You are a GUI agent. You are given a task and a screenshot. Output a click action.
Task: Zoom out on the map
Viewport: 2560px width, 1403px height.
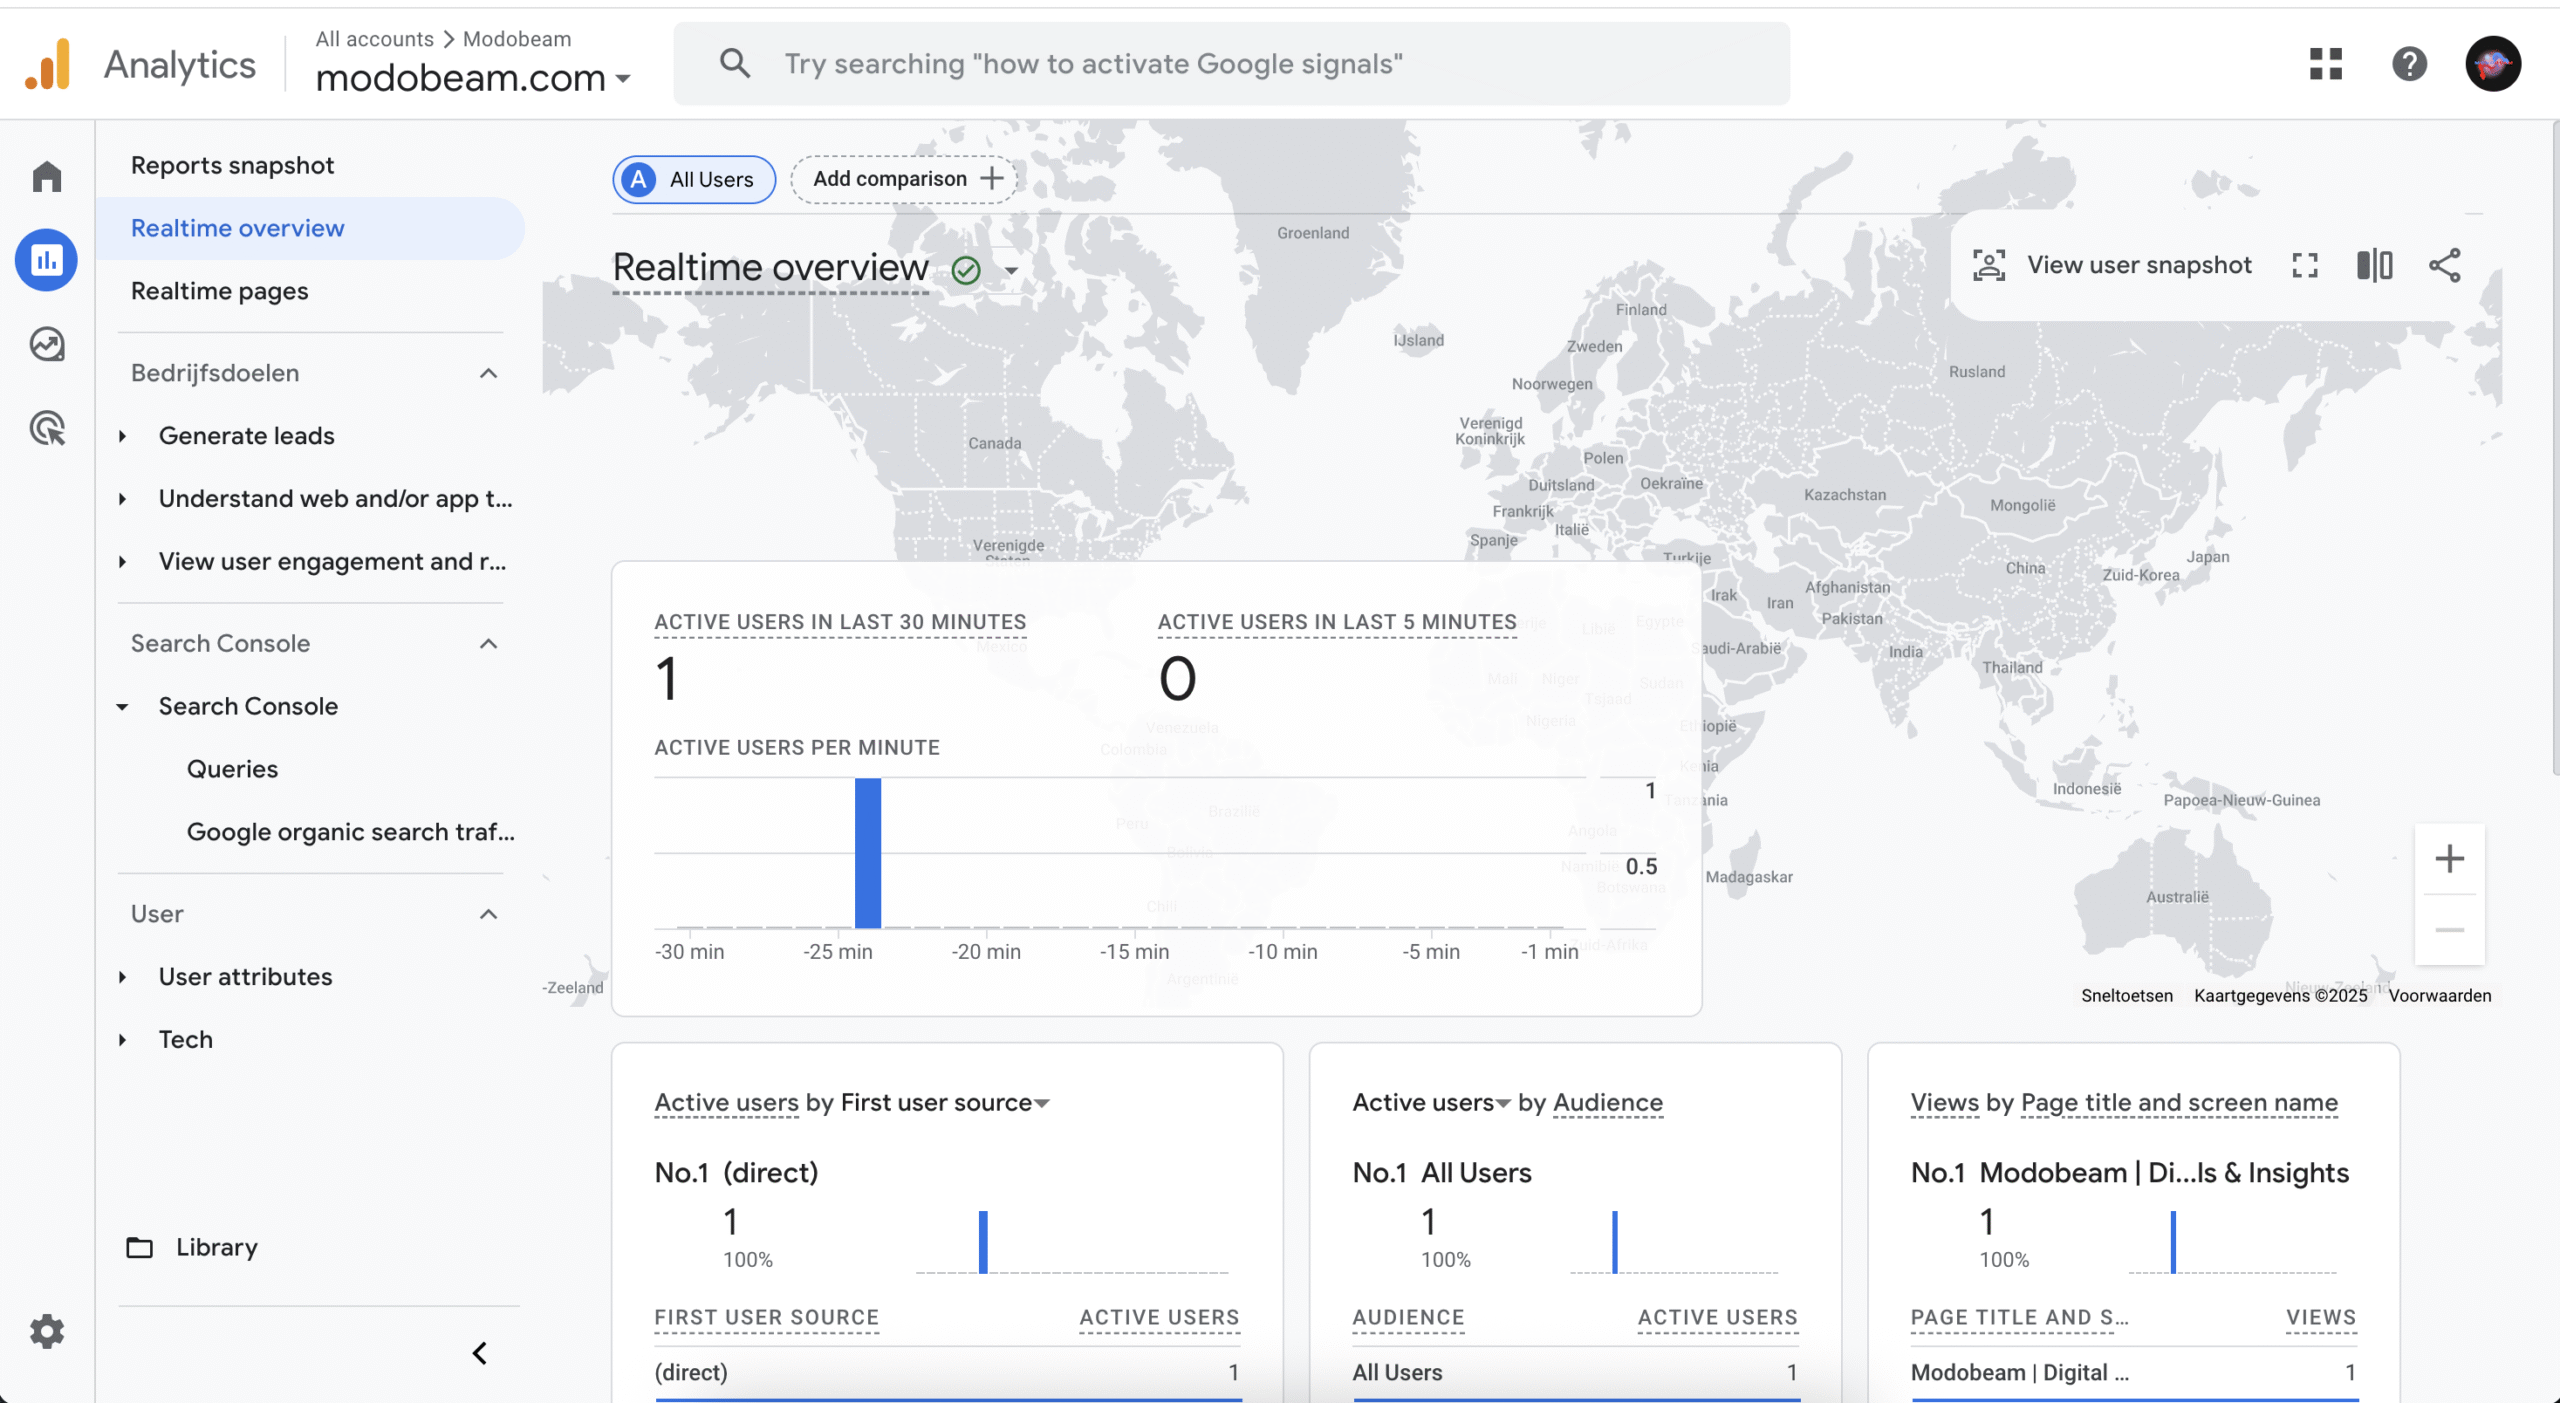(x=2449, y=930)
